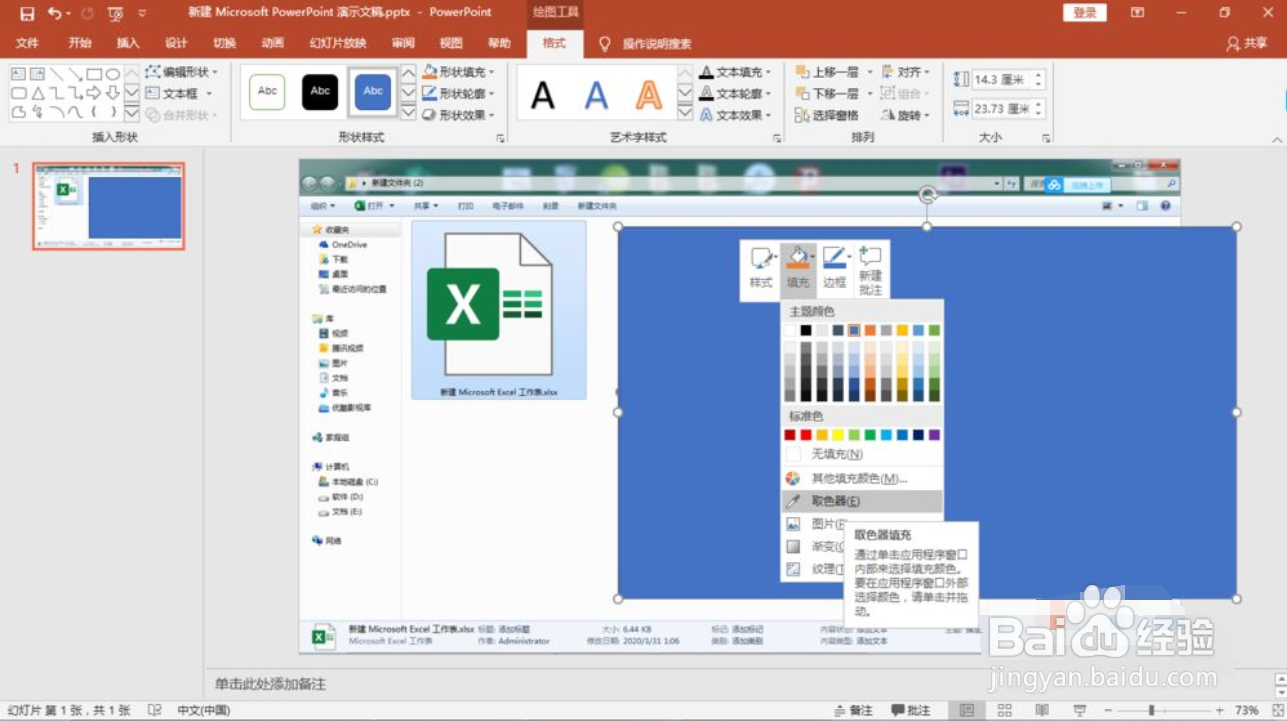
Task: Choose More Fill Colors (其他填充颜色)
Action: pyautogui.click(x=862, y=478)
